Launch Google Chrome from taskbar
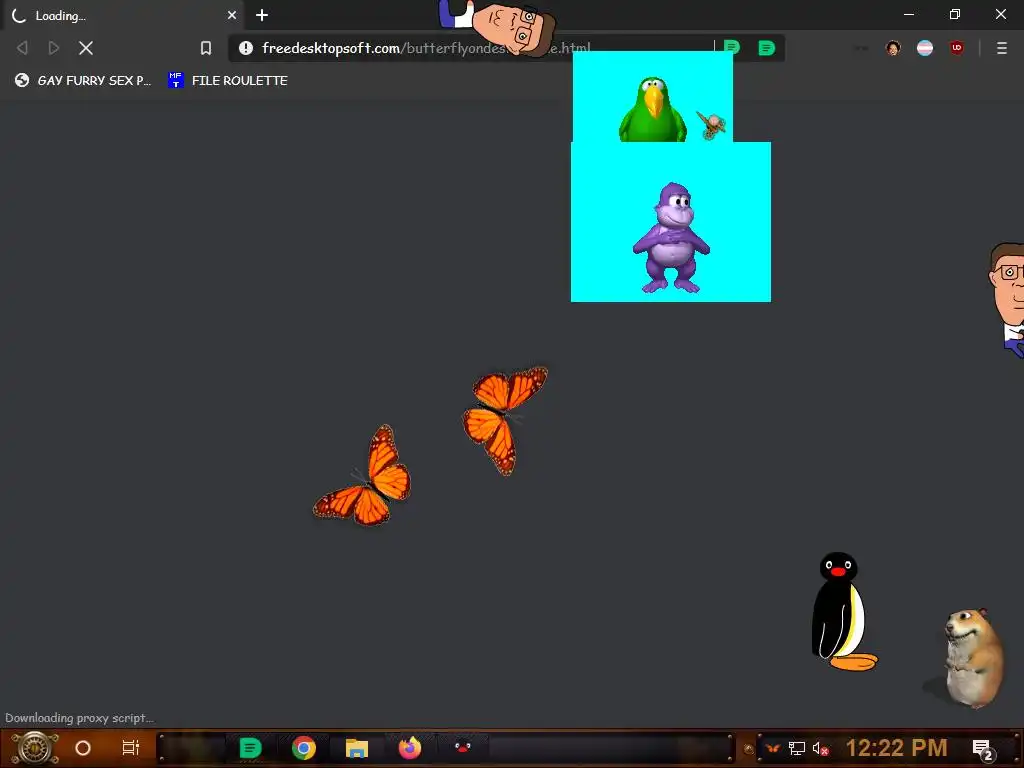 [x=304, y=748]
